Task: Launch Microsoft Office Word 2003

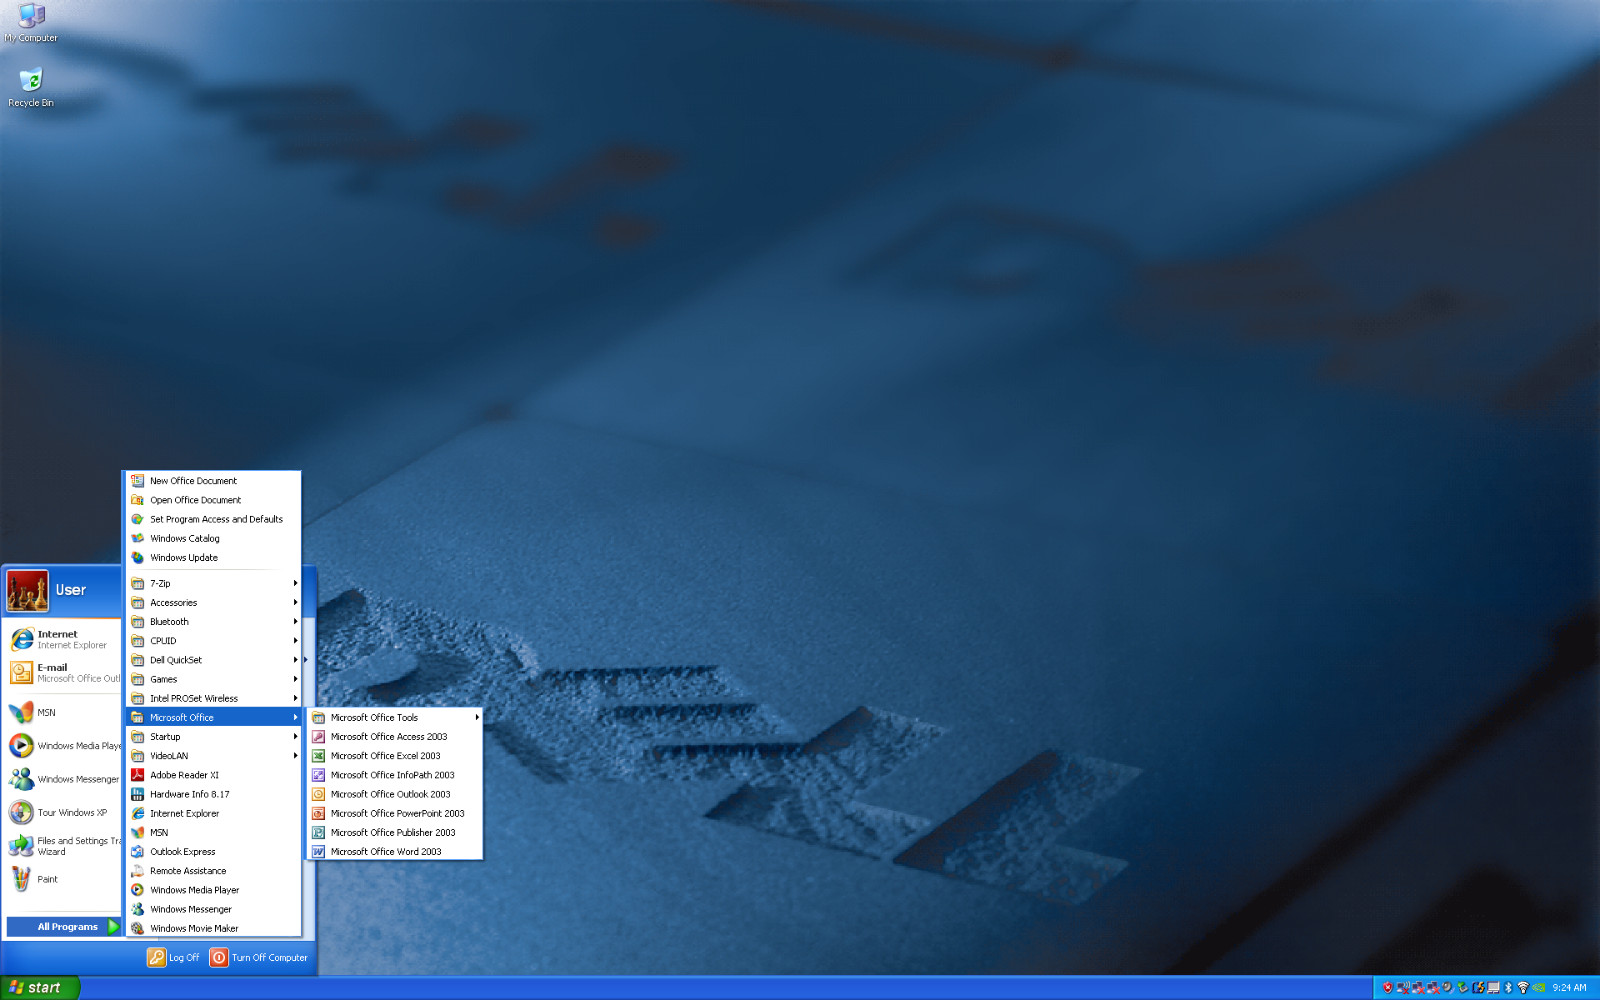Action: [394, 852]
